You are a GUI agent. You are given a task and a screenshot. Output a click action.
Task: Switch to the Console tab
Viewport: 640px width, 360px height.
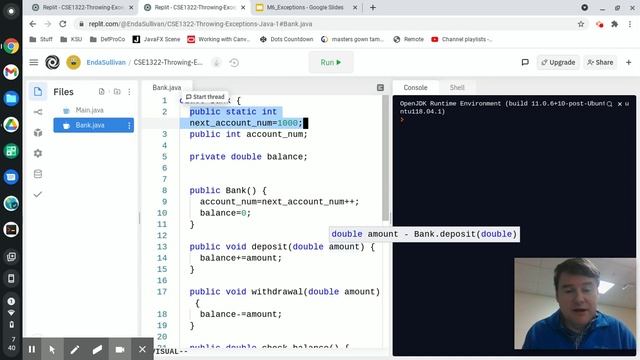click(x=415, y=87)
